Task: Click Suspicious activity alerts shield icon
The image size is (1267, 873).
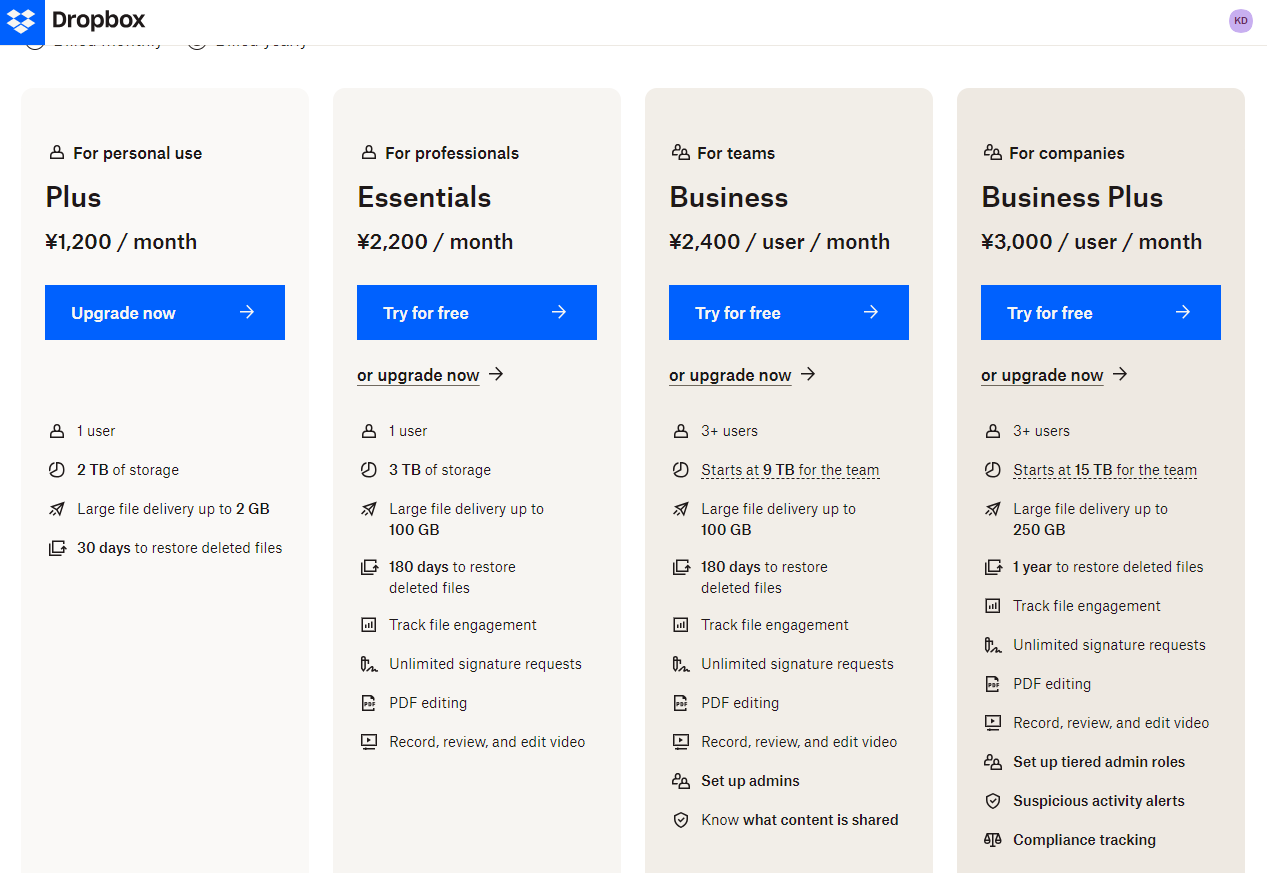Action: tap(993, 801)
